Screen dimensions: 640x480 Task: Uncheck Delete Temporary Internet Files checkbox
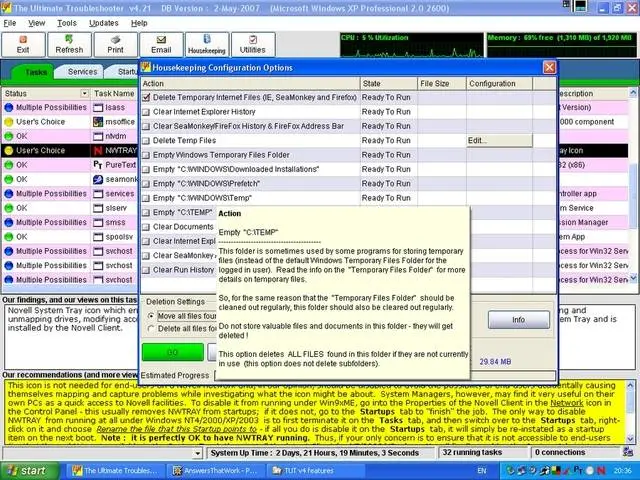146,98
